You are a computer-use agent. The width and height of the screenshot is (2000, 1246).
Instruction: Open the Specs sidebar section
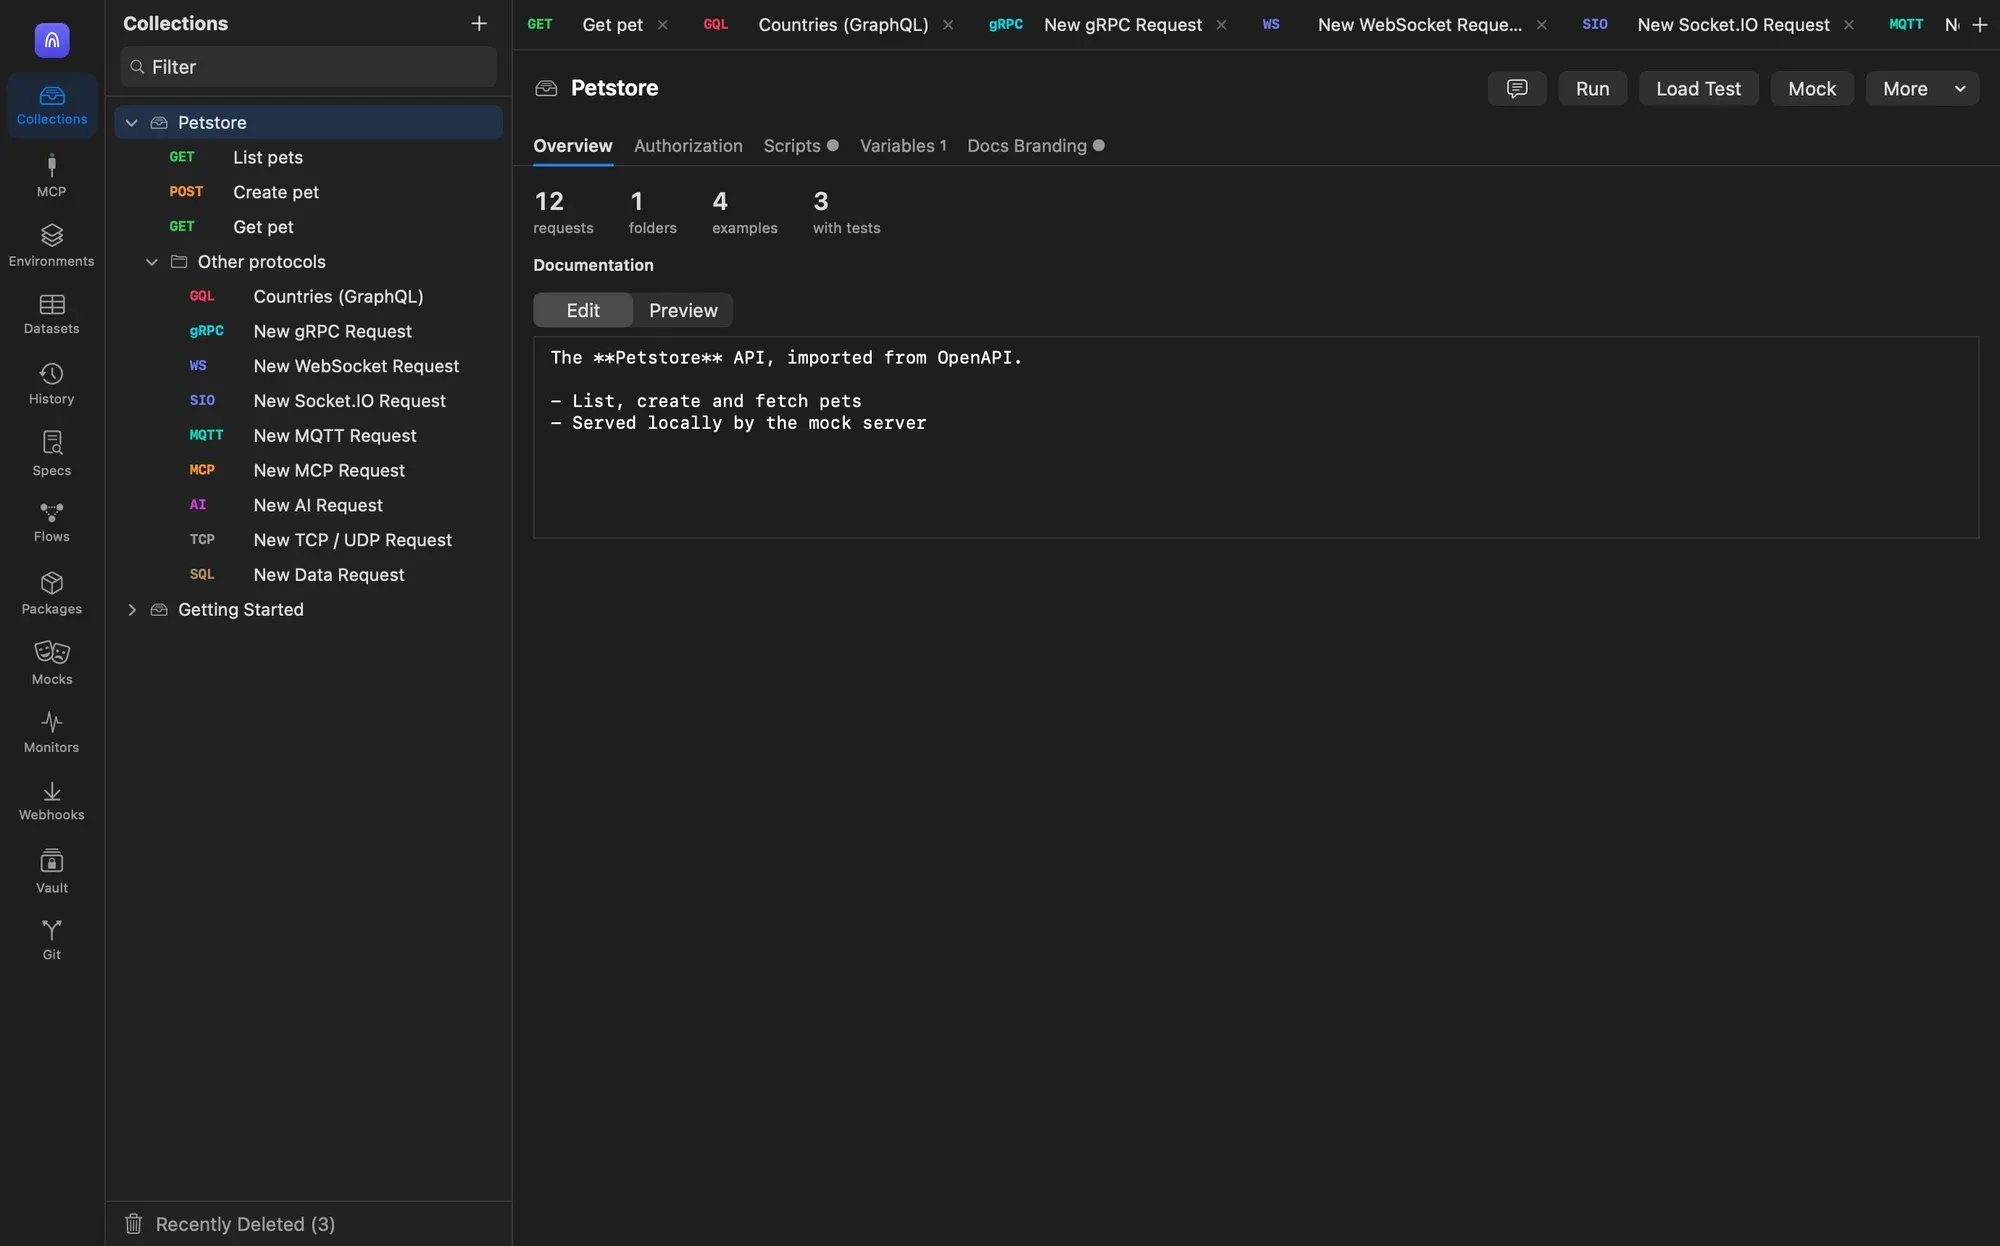tap(52, 454)
